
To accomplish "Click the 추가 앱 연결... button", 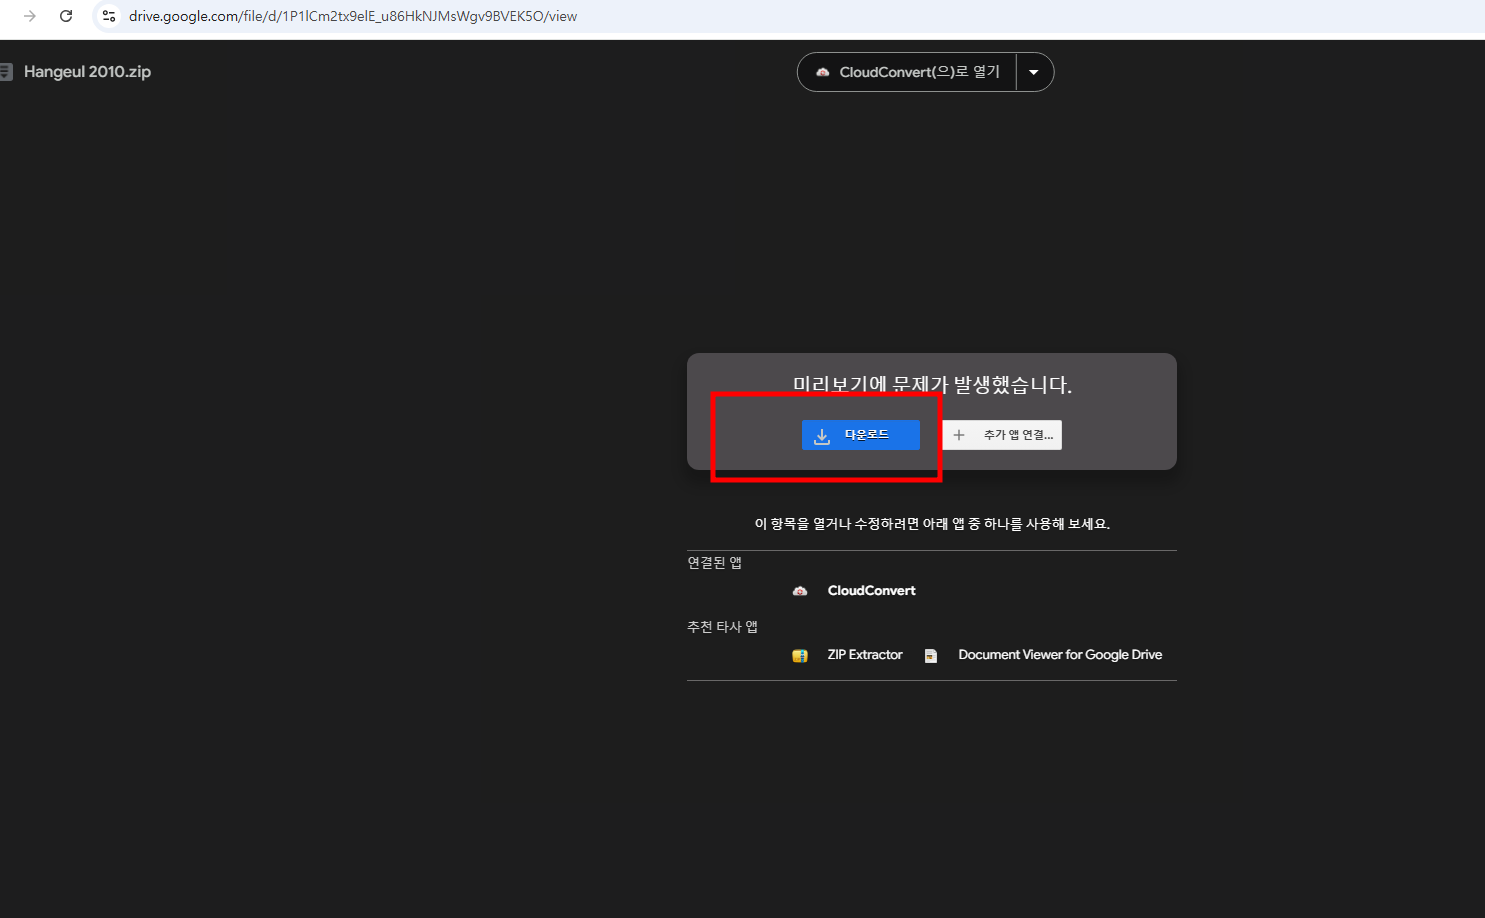I will [1002, 435].
